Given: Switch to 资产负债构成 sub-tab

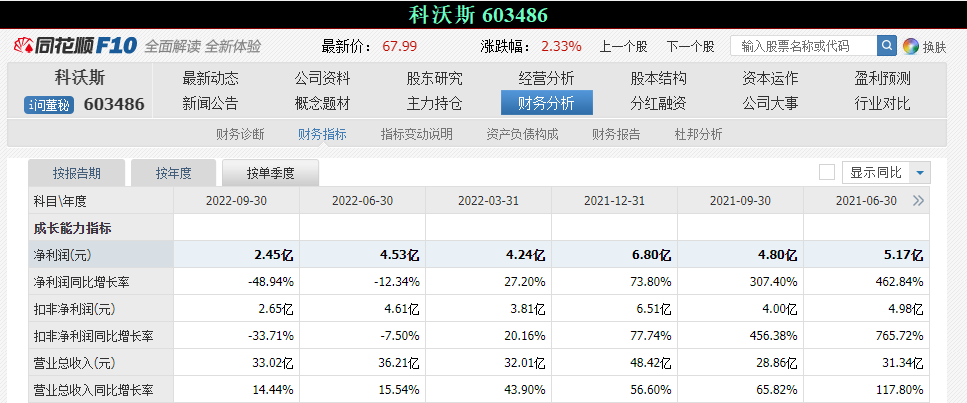Looking at the screenshot, I should pyautogui.click(x=522, y=134).
